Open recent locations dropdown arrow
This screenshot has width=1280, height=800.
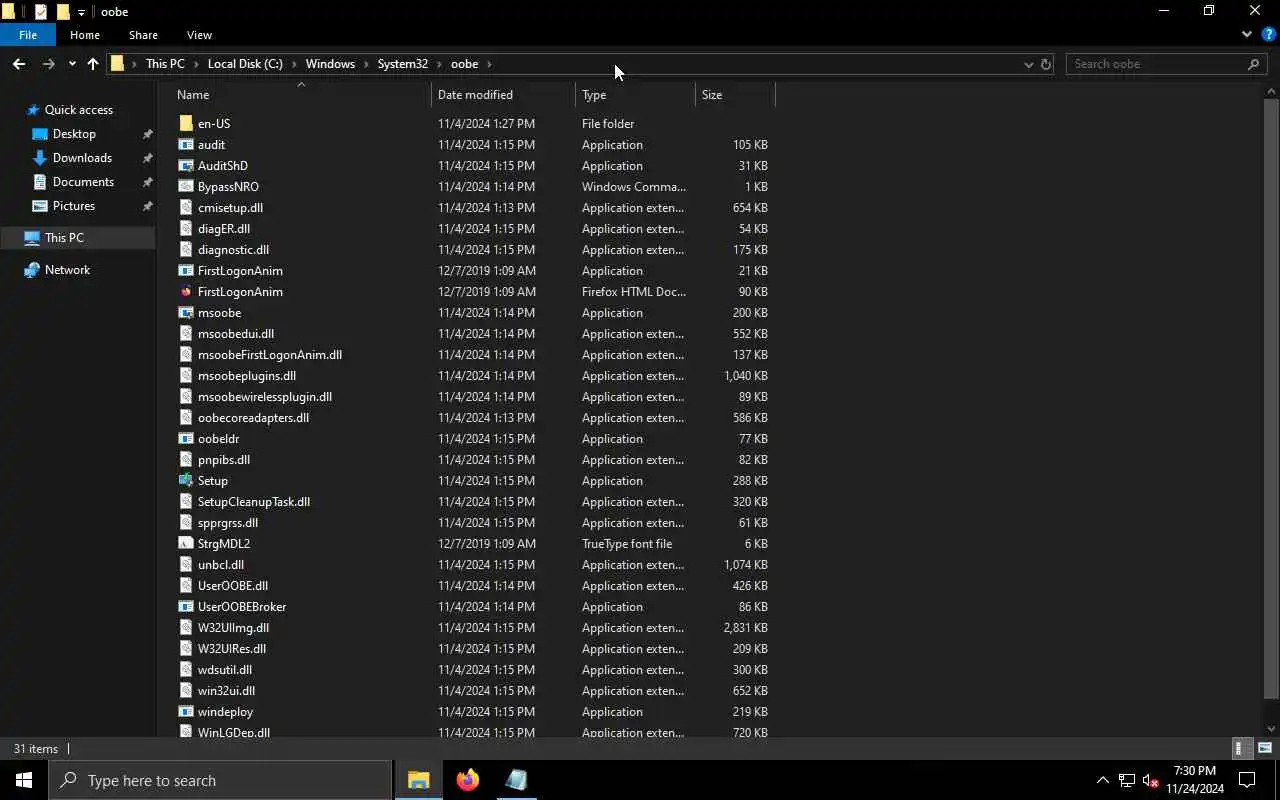click(72, 64)
